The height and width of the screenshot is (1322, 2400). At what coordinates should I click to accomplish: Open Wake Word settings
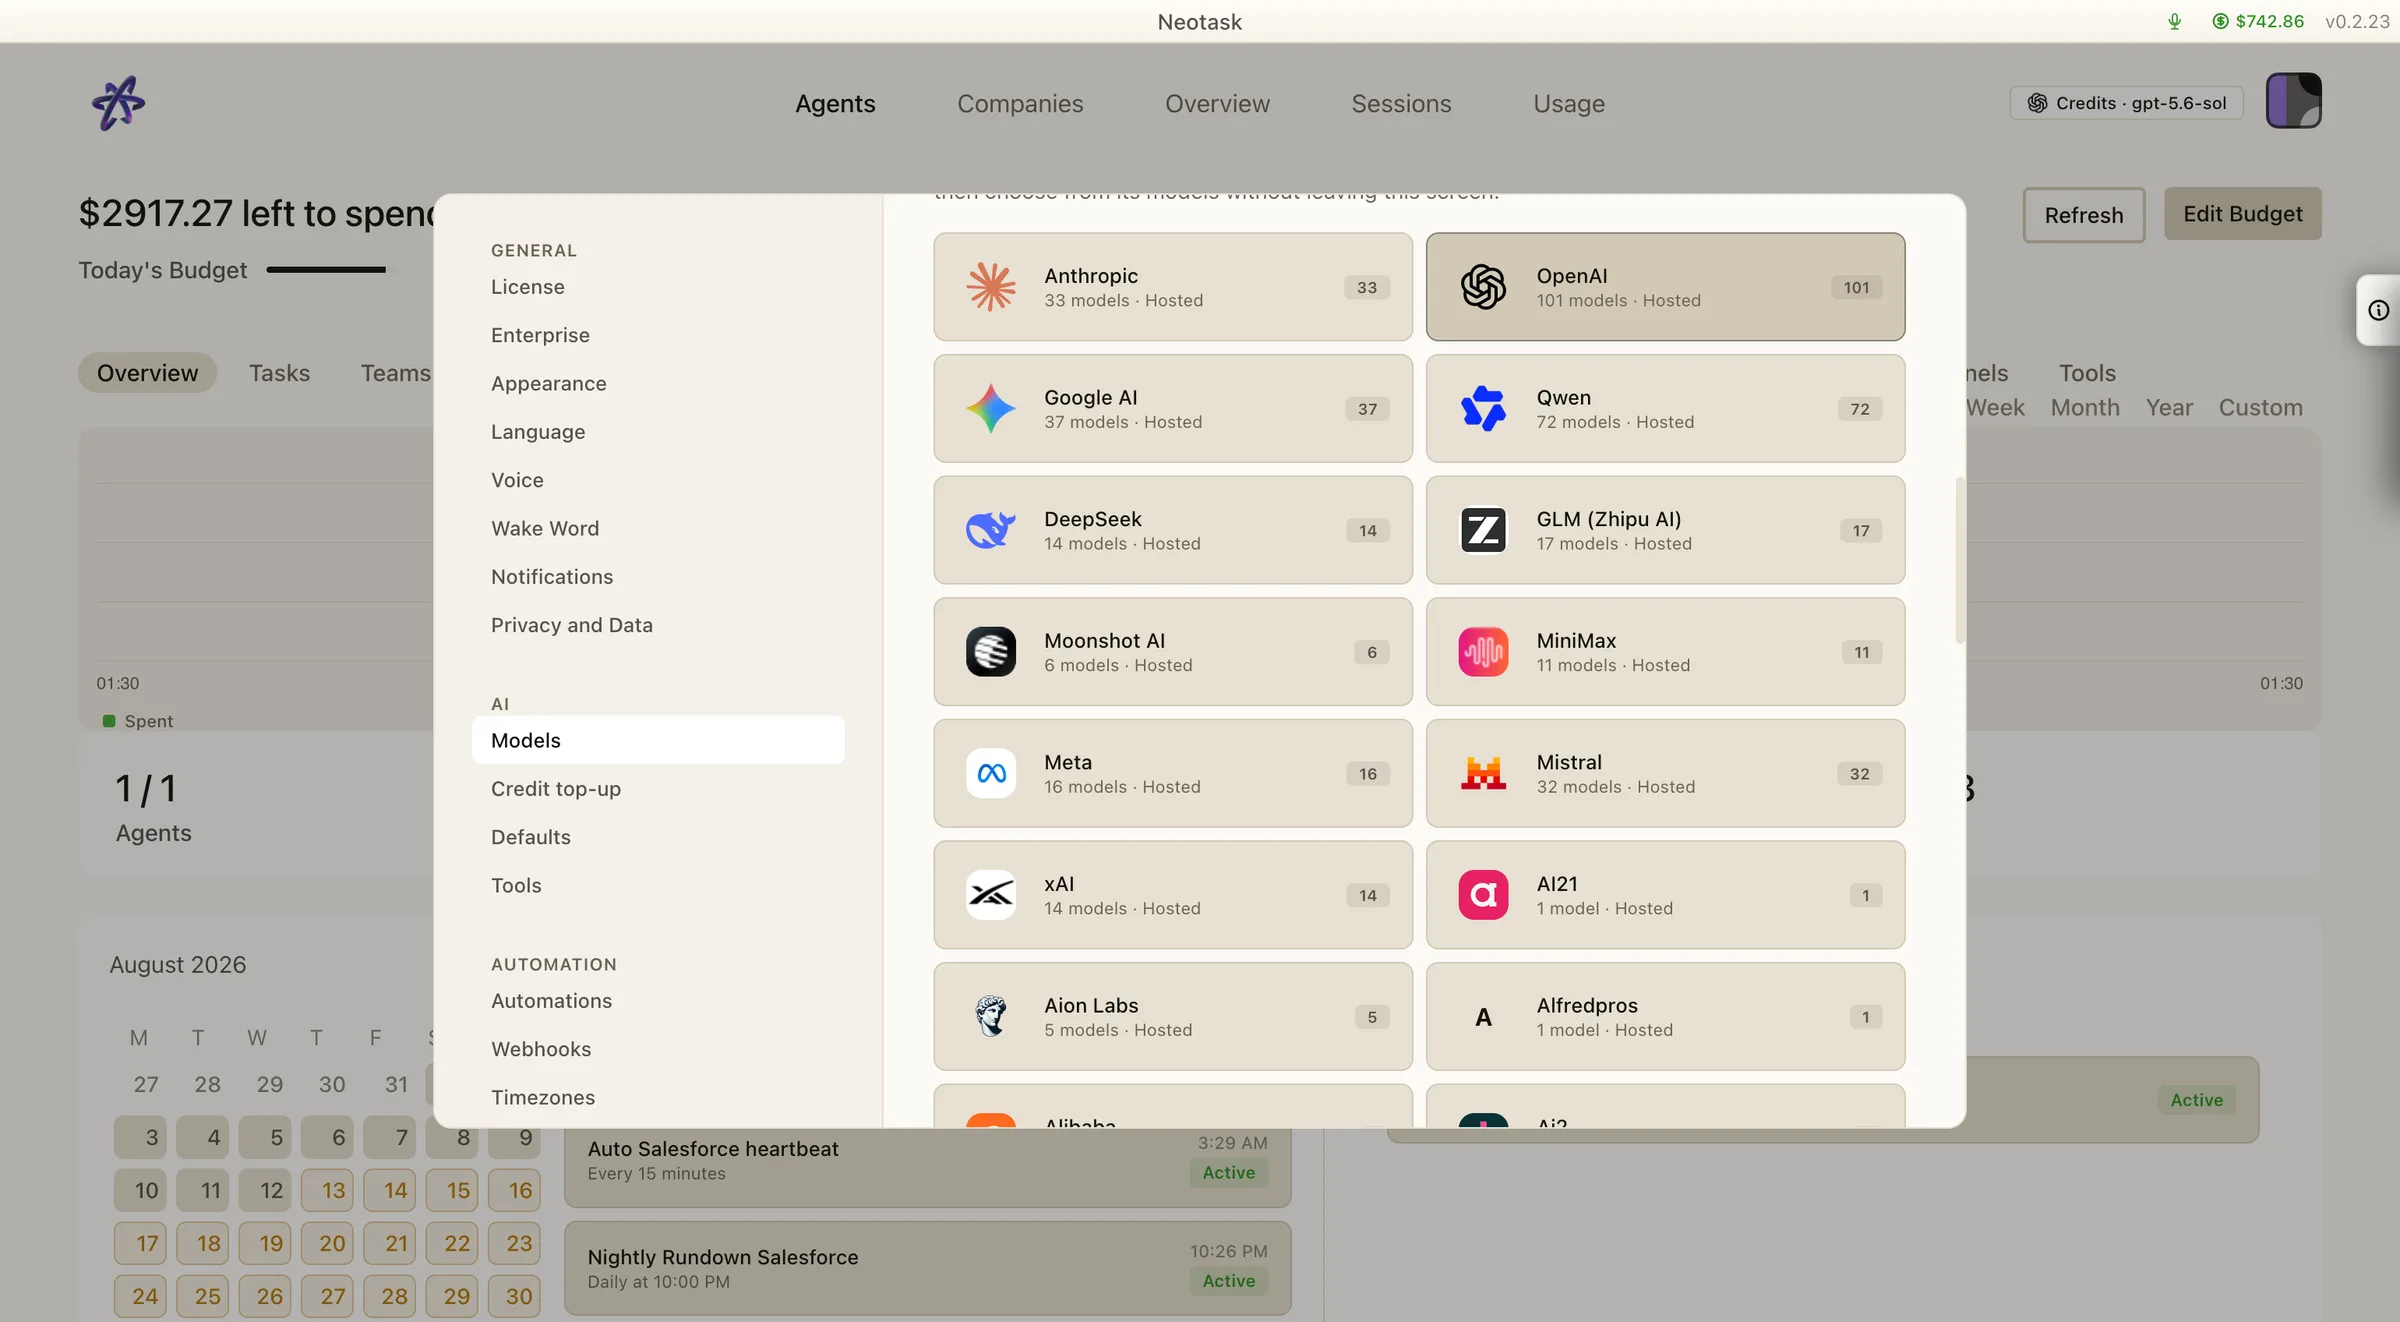click(658, 528)
